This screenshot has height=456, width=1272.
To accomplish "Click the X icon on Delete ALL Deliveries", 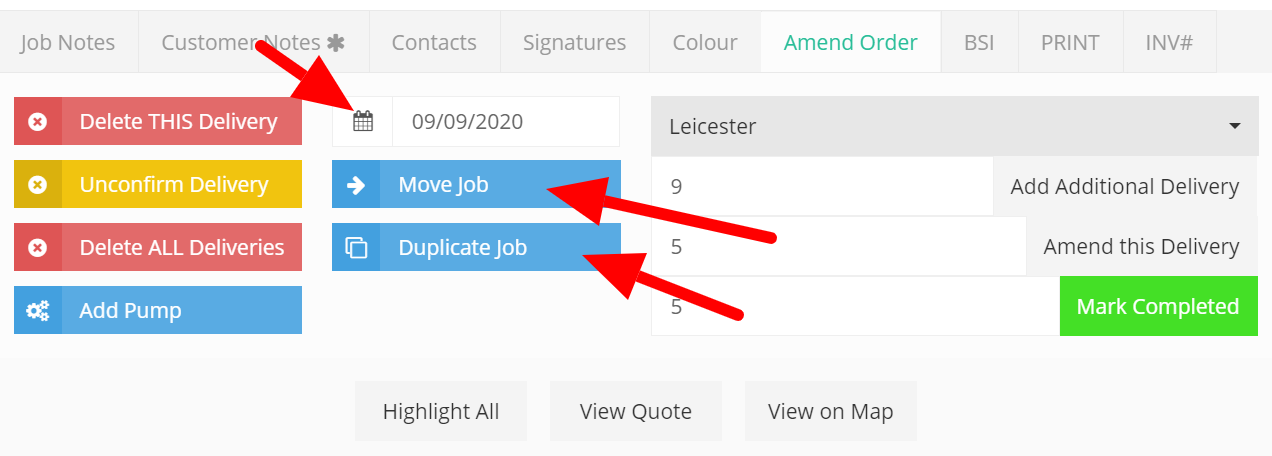I will pyautogui.click(x=38, y=247).
